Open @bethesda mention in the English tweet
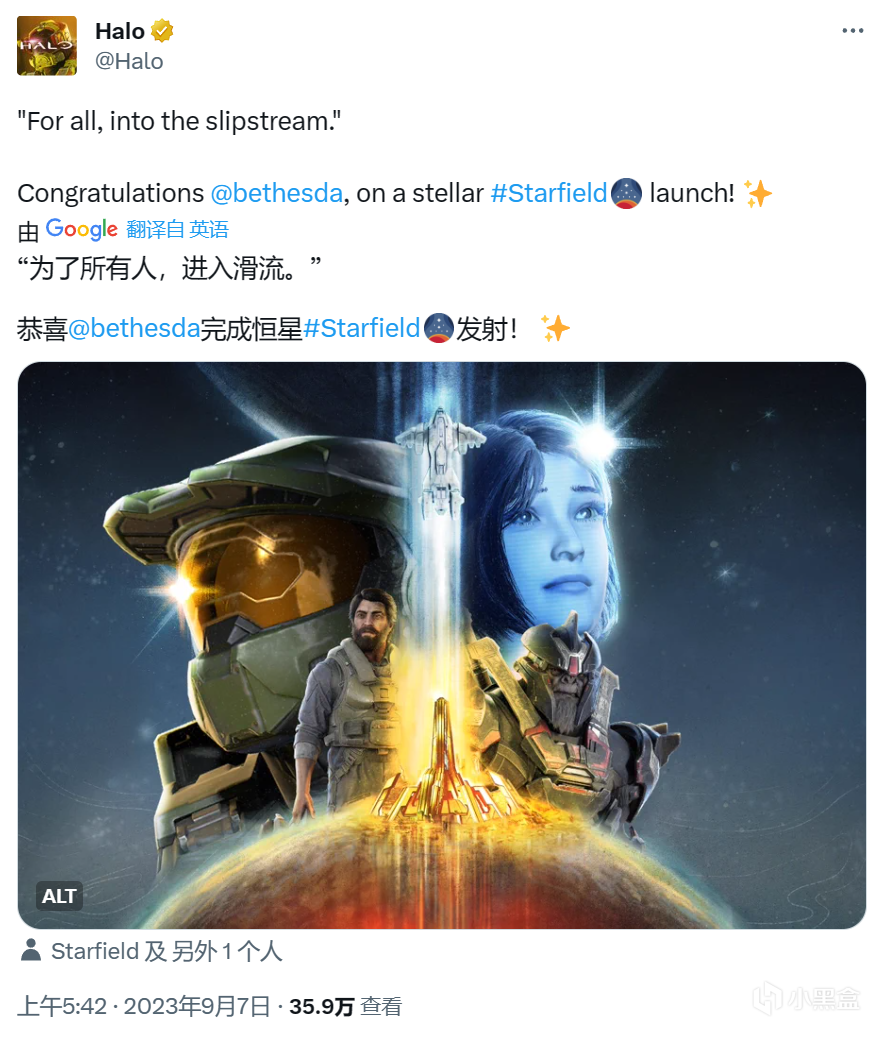 point(277,193)
